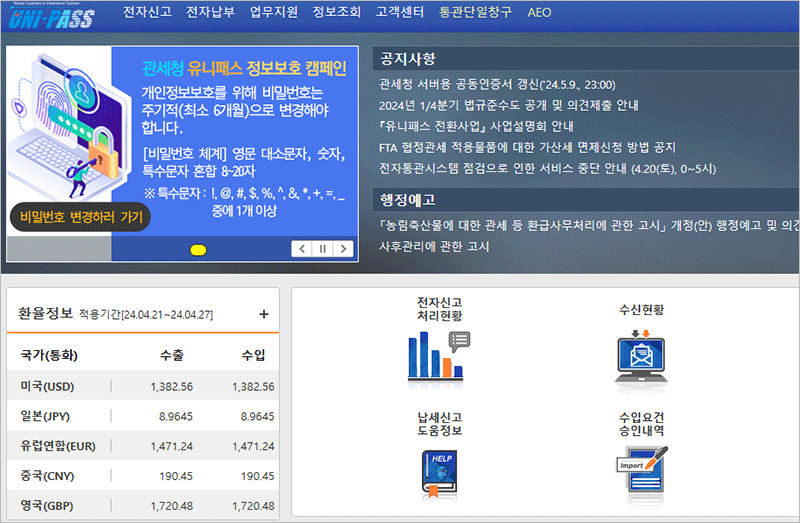Click the 납세신고 도움정보 label

(439, 424)
